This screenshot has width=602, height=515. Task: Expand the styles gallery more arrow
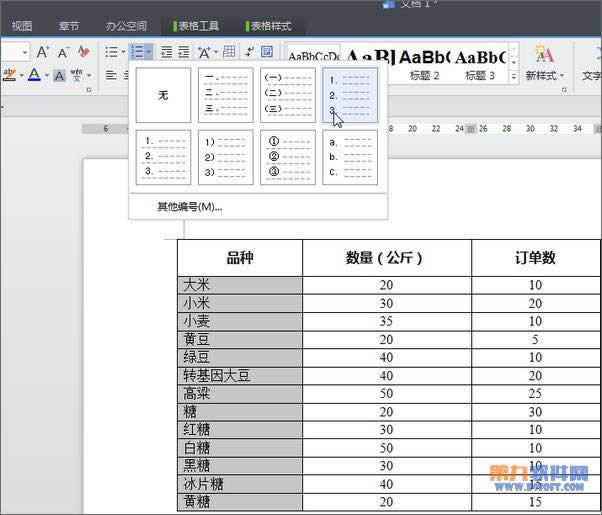[x=514, y=76]
